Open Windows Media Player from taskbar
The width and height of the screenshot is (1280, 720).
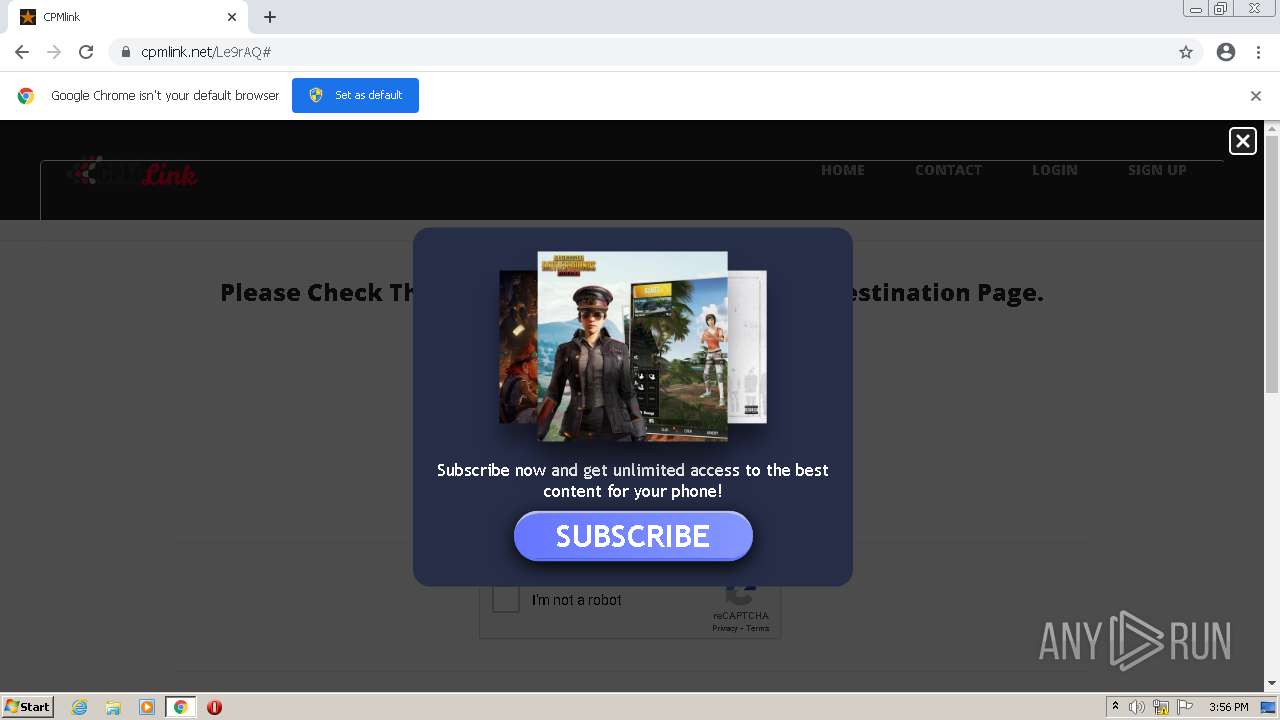[x=147, y=707]
